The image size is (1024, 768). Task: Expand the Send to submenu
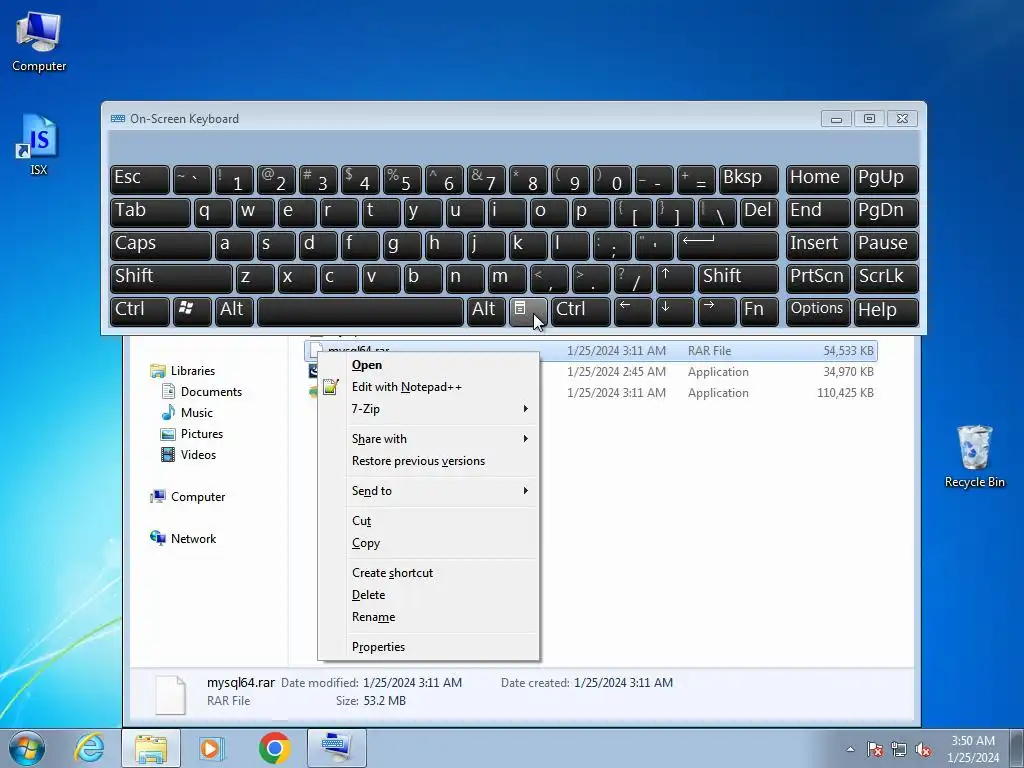440,491
